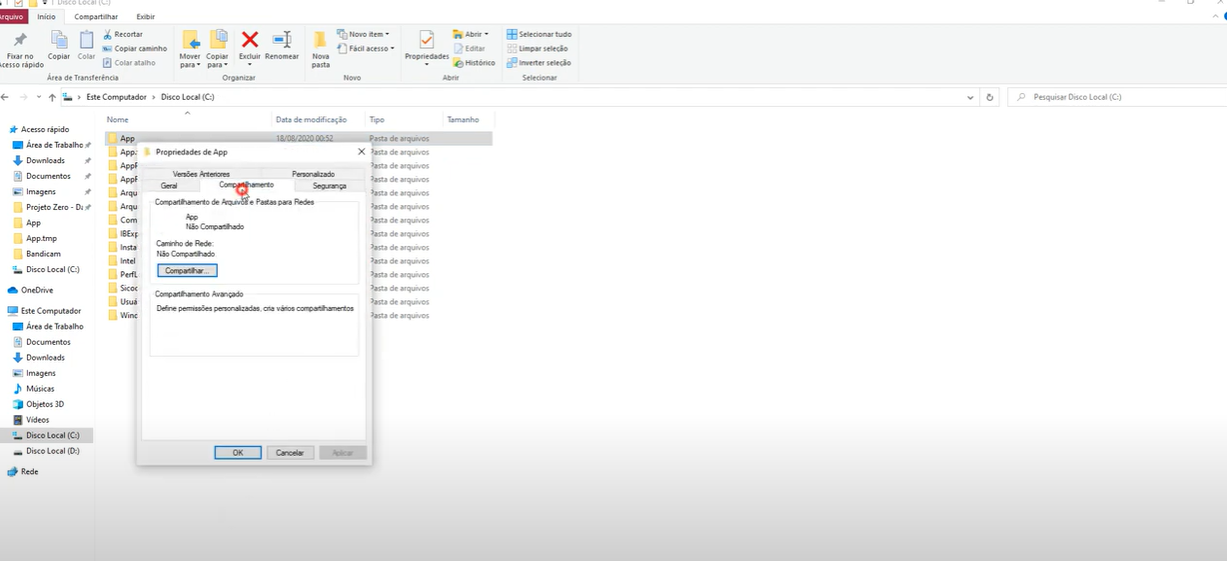Click the Renomear icon in ribbon

click(x=282, y=41)
